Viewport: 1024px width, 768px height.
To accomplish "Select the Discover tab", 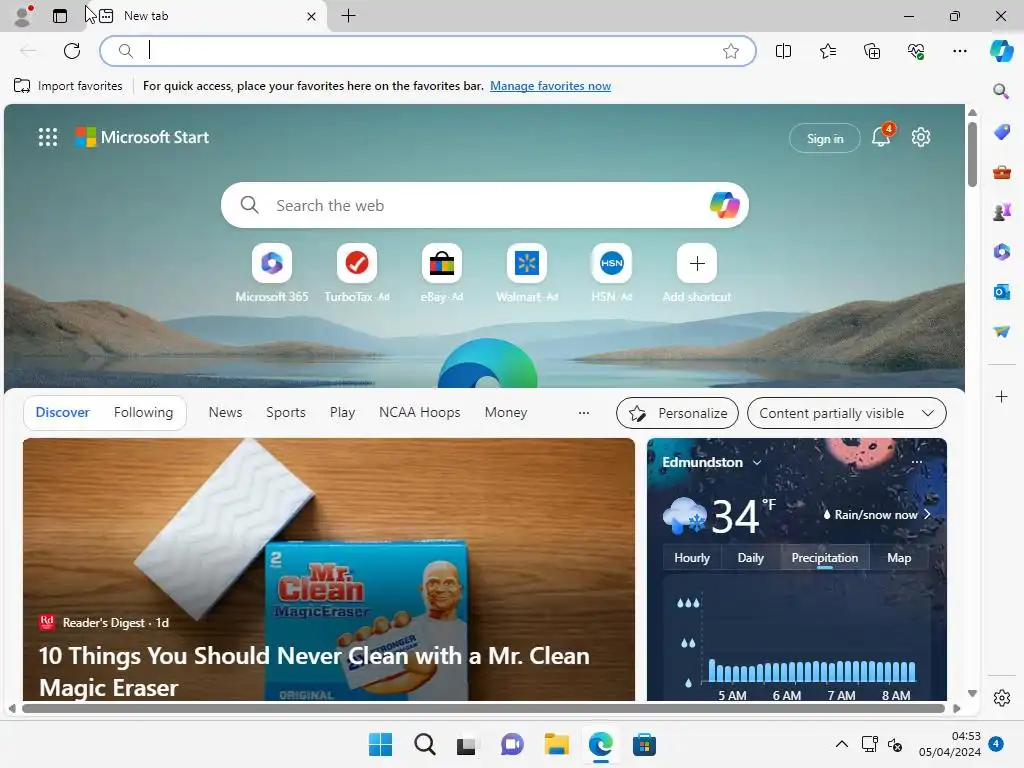I will [x=63, y=412].
